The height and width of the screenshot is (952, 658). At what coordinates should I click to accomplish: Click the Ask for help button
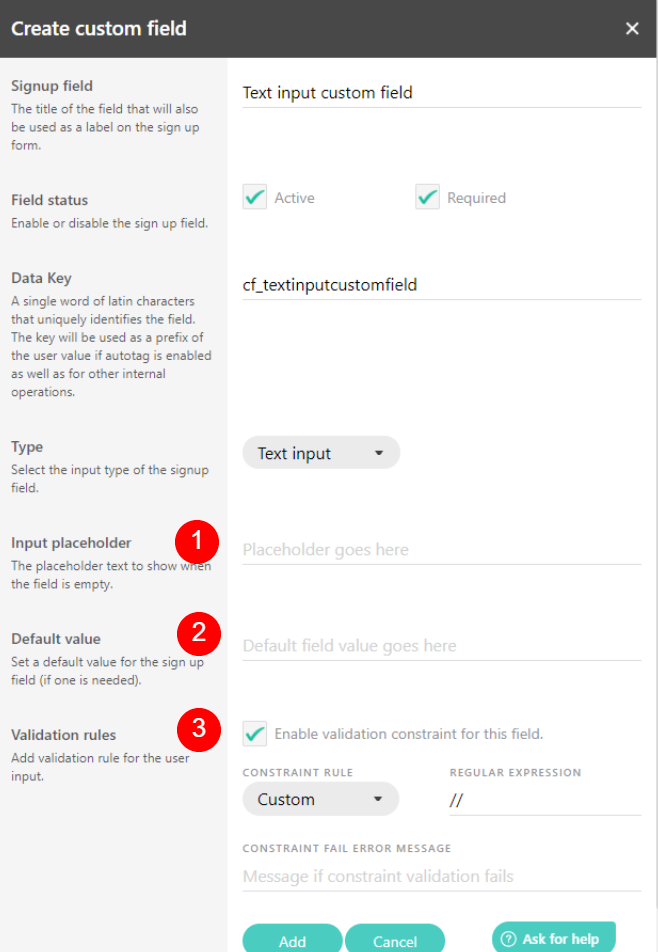(553, 938)
